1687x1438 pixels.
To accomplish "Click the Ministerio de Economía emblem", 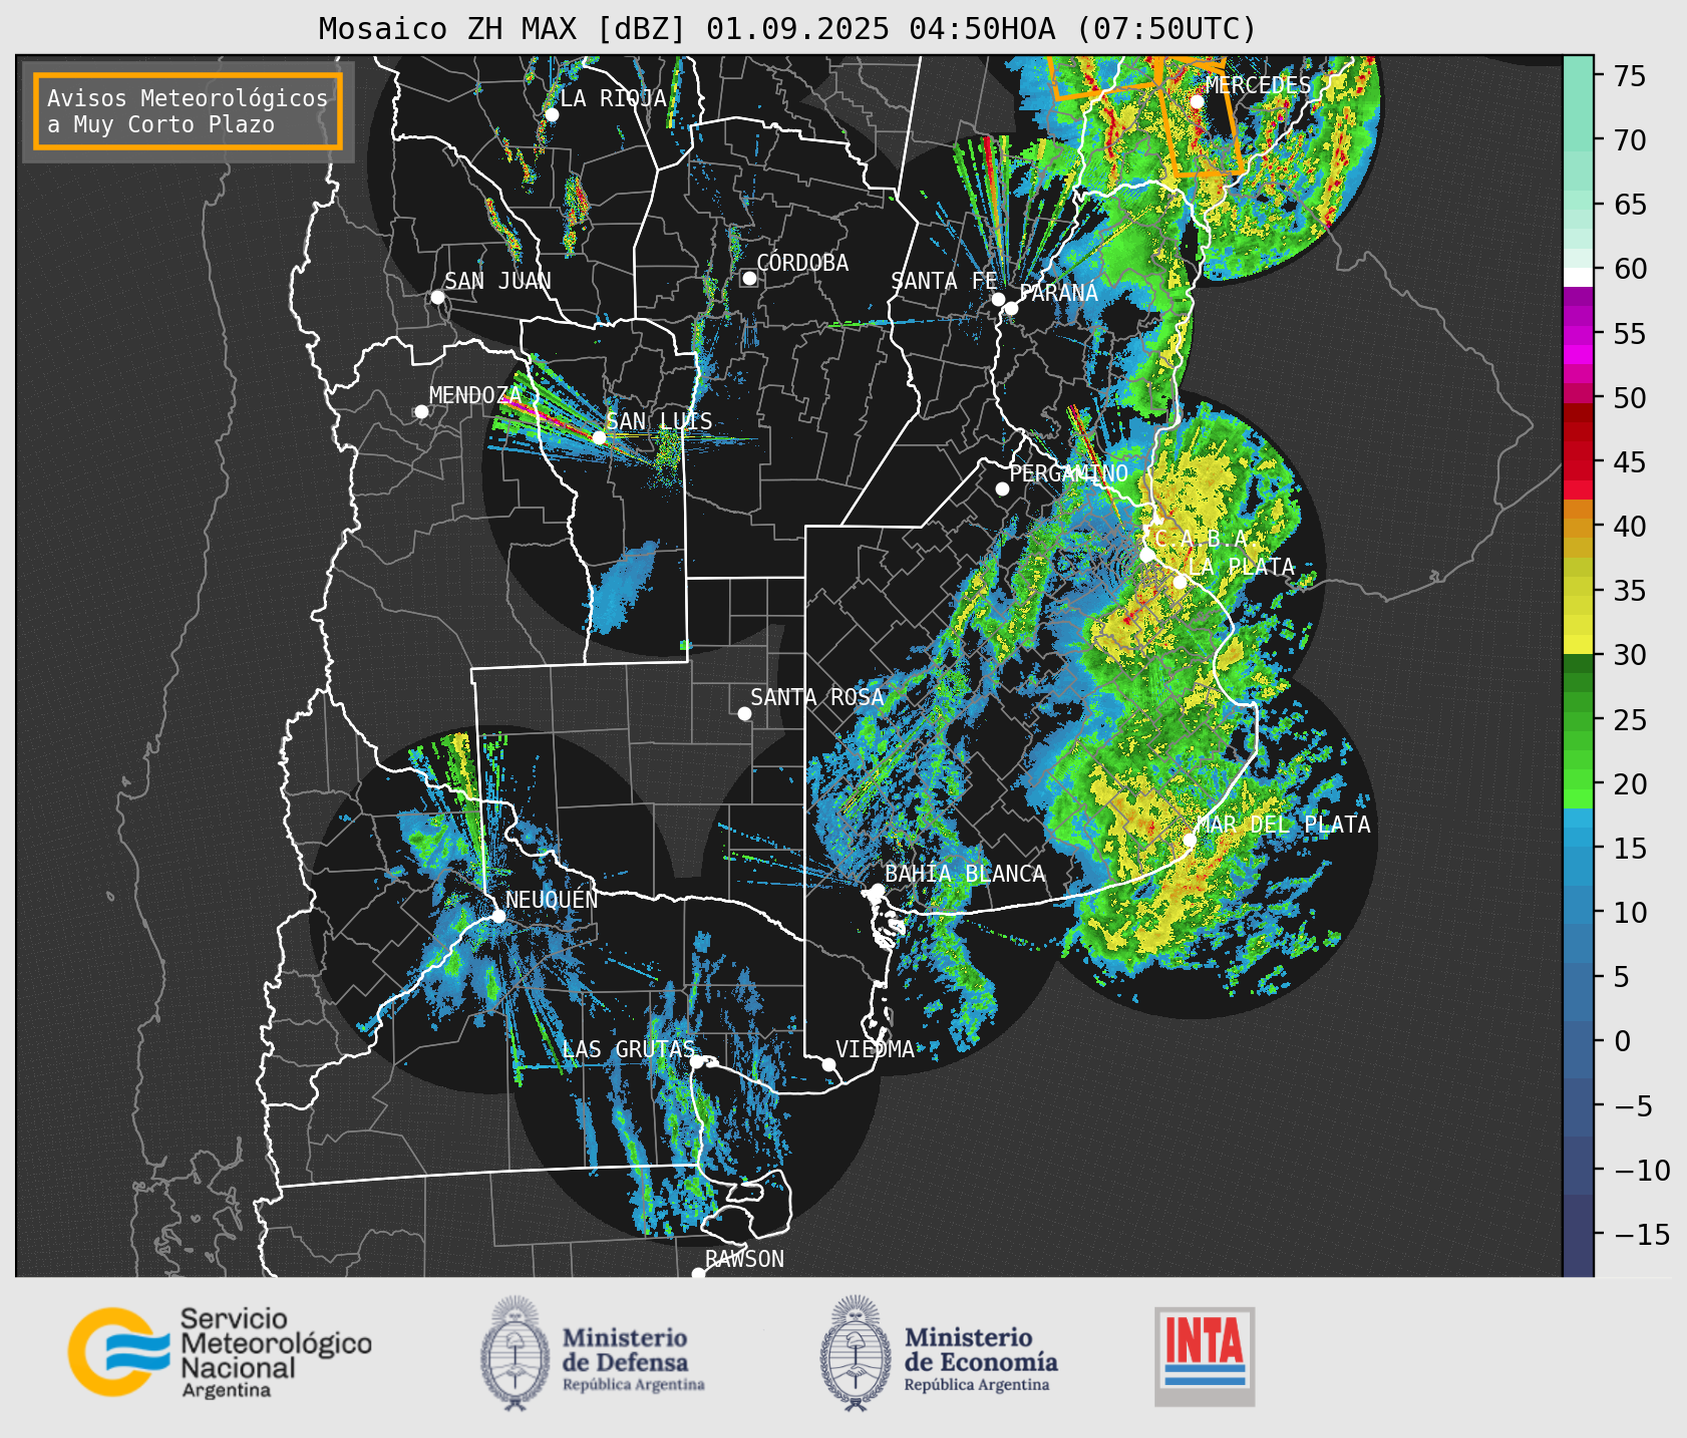I will pos(855,1353).
